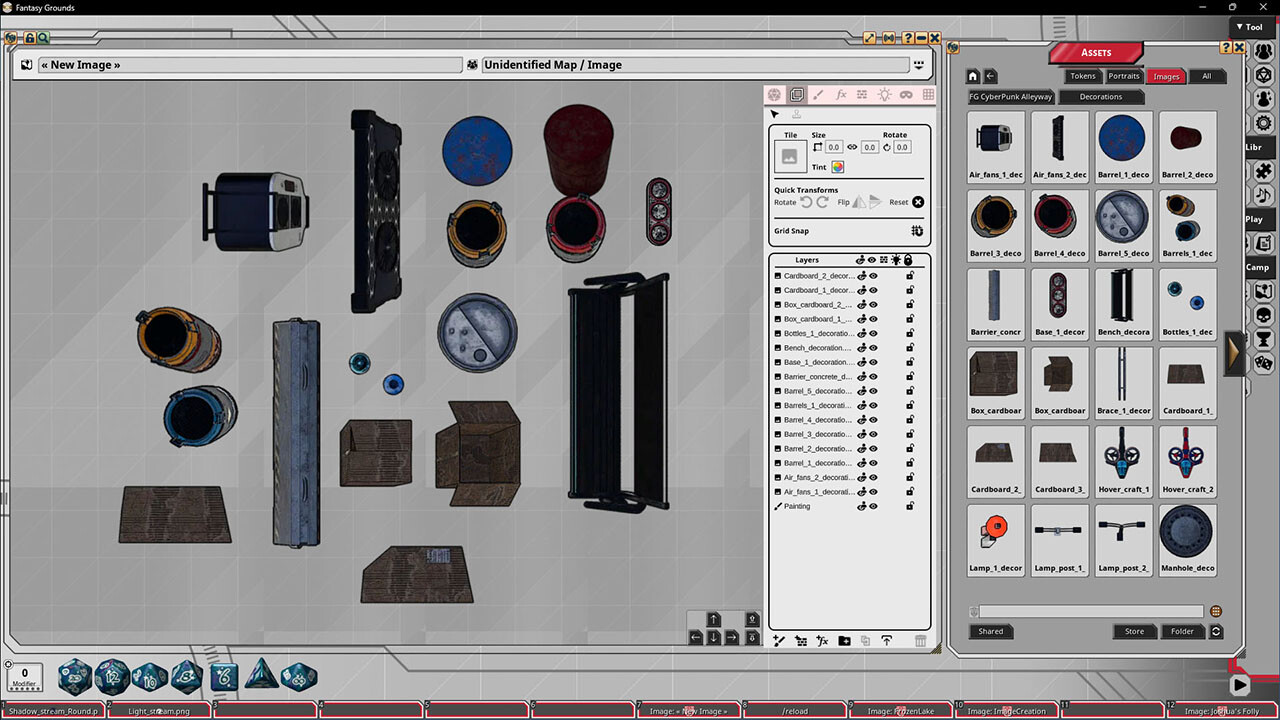Click the new folder icon below the Layers list
This screenshot has height=720, width=1280.
click(844, 640)
